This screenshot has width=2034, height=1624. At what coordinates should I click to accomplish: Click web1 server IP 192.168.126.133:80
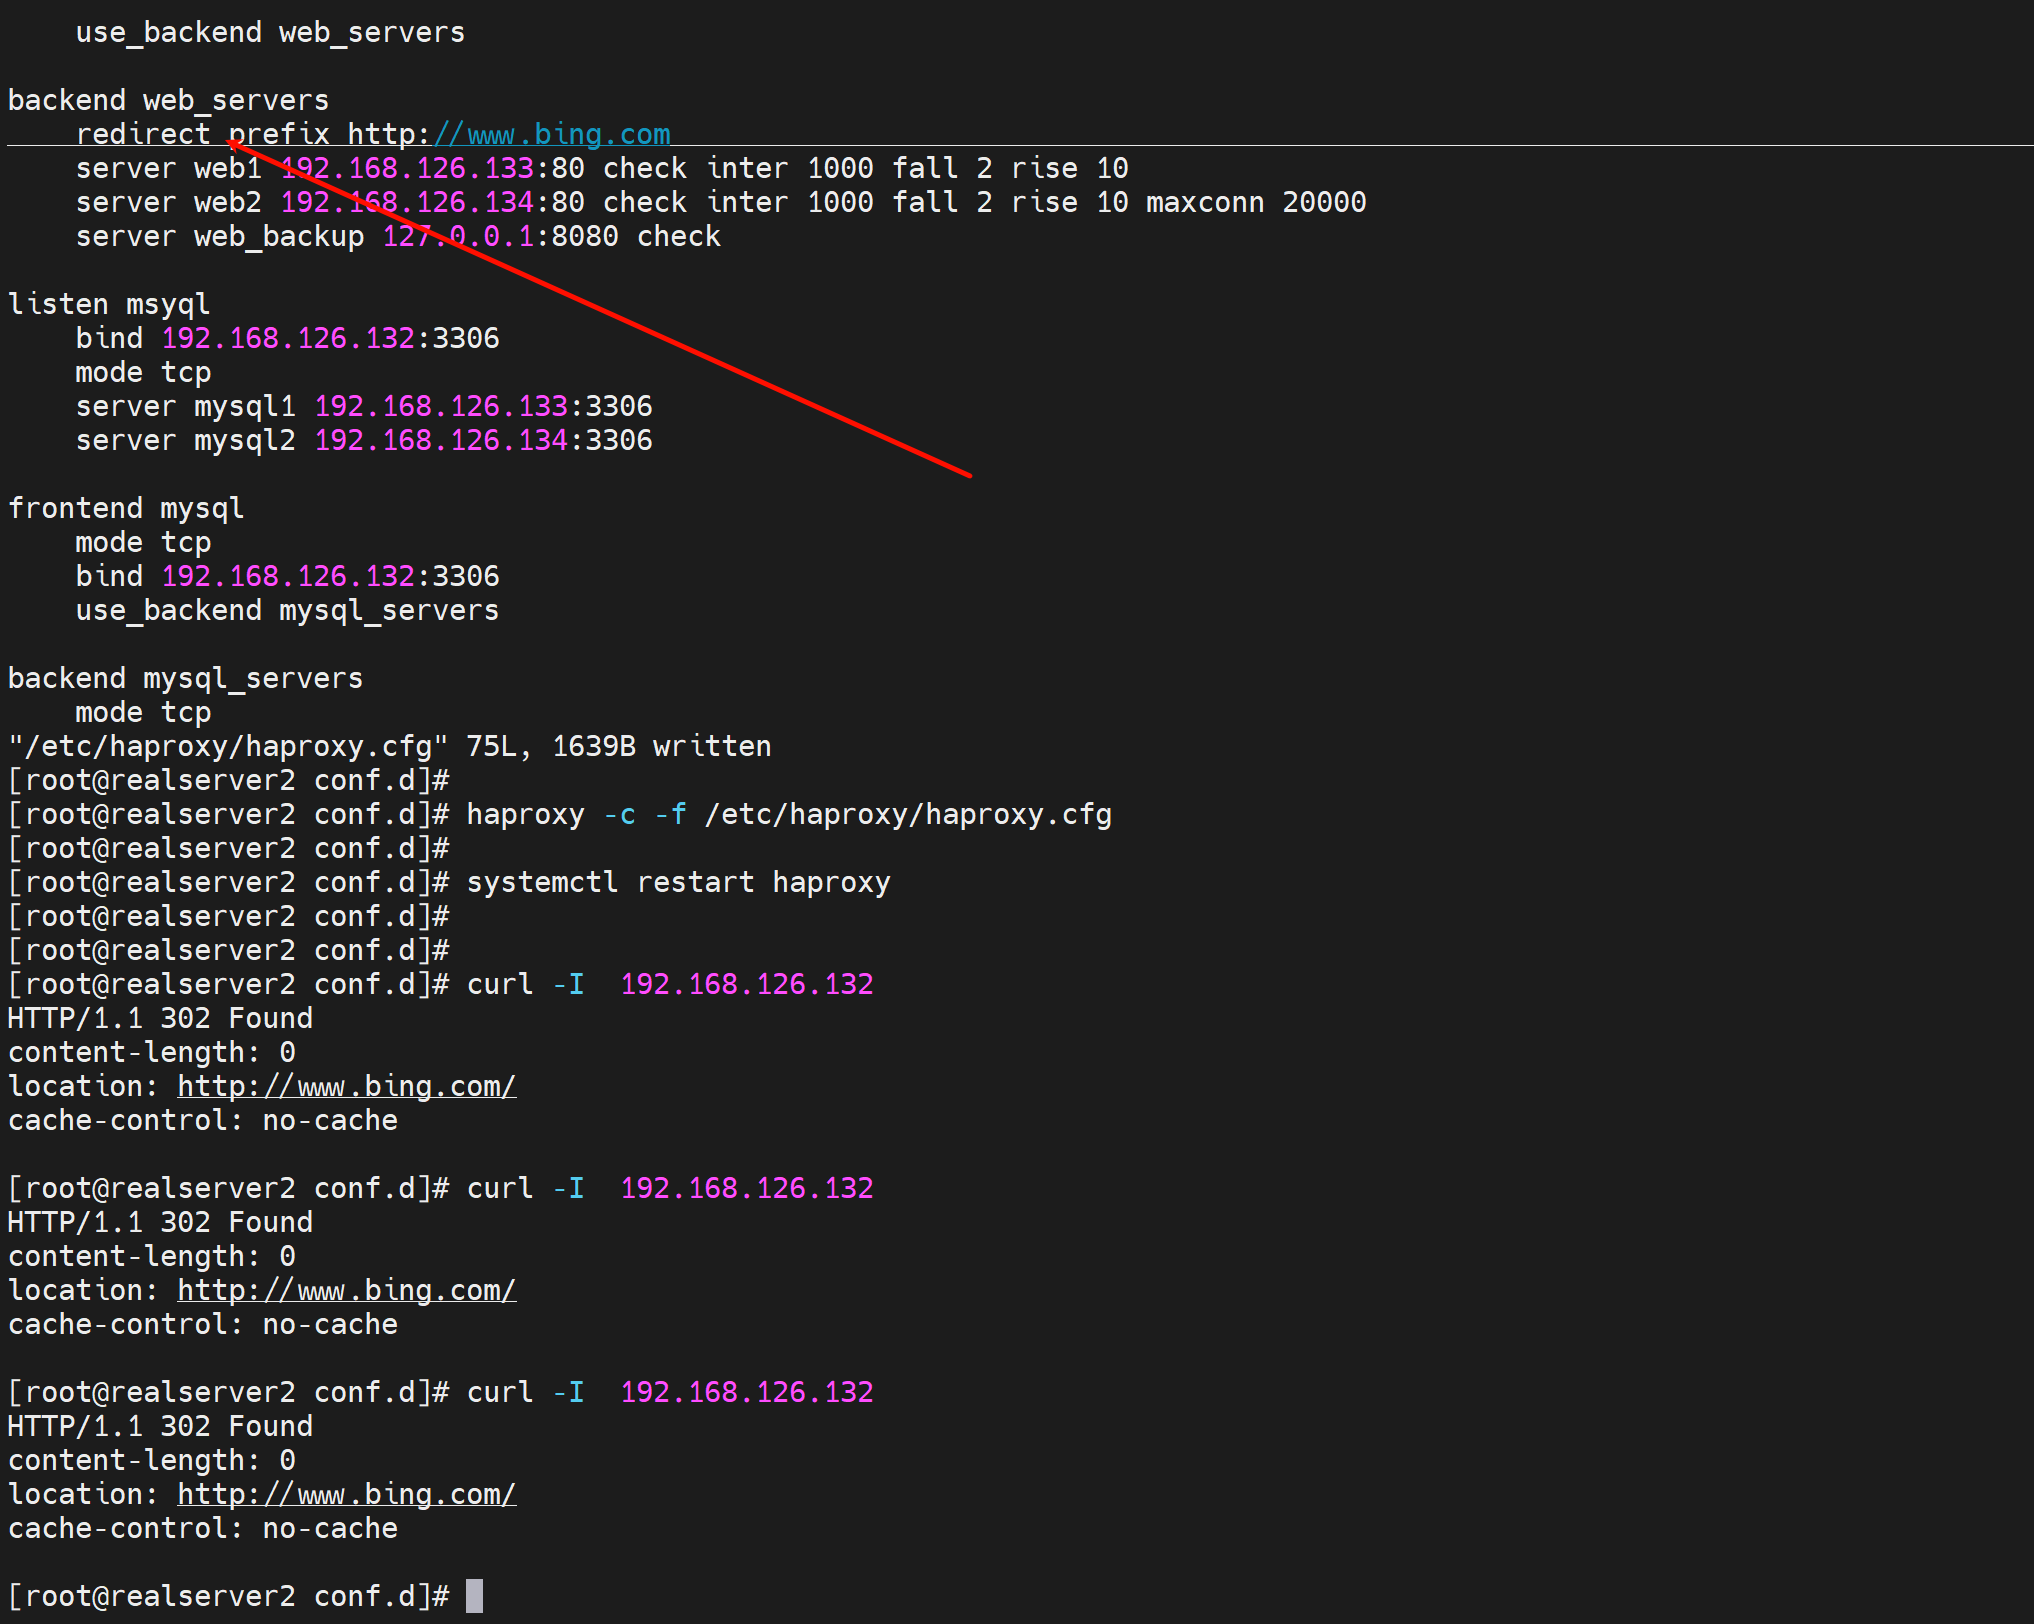coord(432,168)
